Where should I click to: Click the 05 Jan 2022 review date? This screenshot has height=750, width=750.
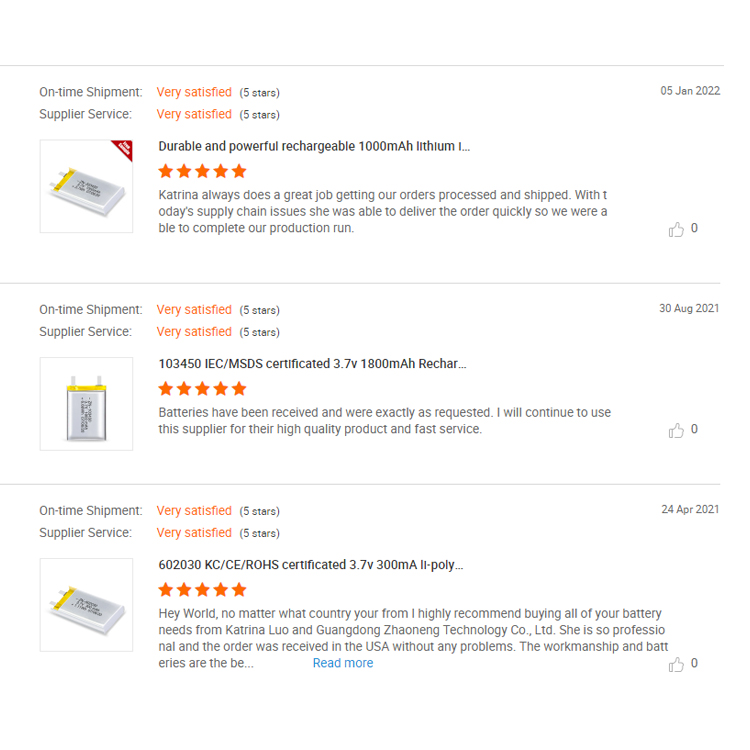[x=690, y=91]
